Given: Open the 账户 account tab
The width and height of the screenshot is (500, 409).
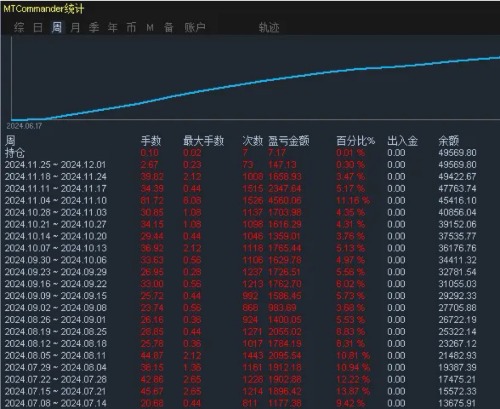Looking at the screenshot, I should pos(195,27).
